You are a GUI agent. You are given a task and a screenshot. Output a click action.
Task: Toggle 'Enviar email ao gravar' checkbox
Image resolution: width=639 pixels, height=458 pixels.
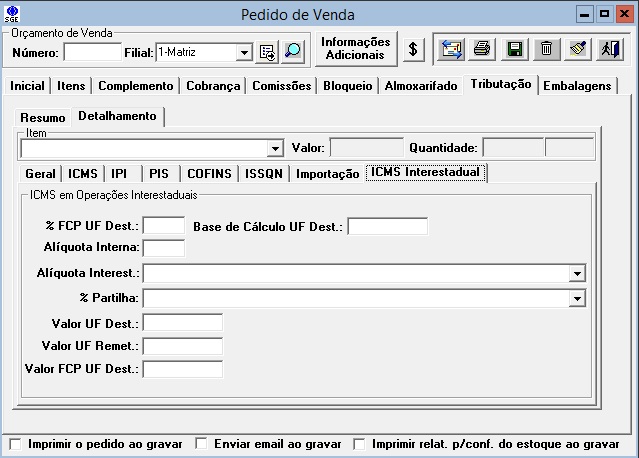pyautogui.click(x=201, y=443)
